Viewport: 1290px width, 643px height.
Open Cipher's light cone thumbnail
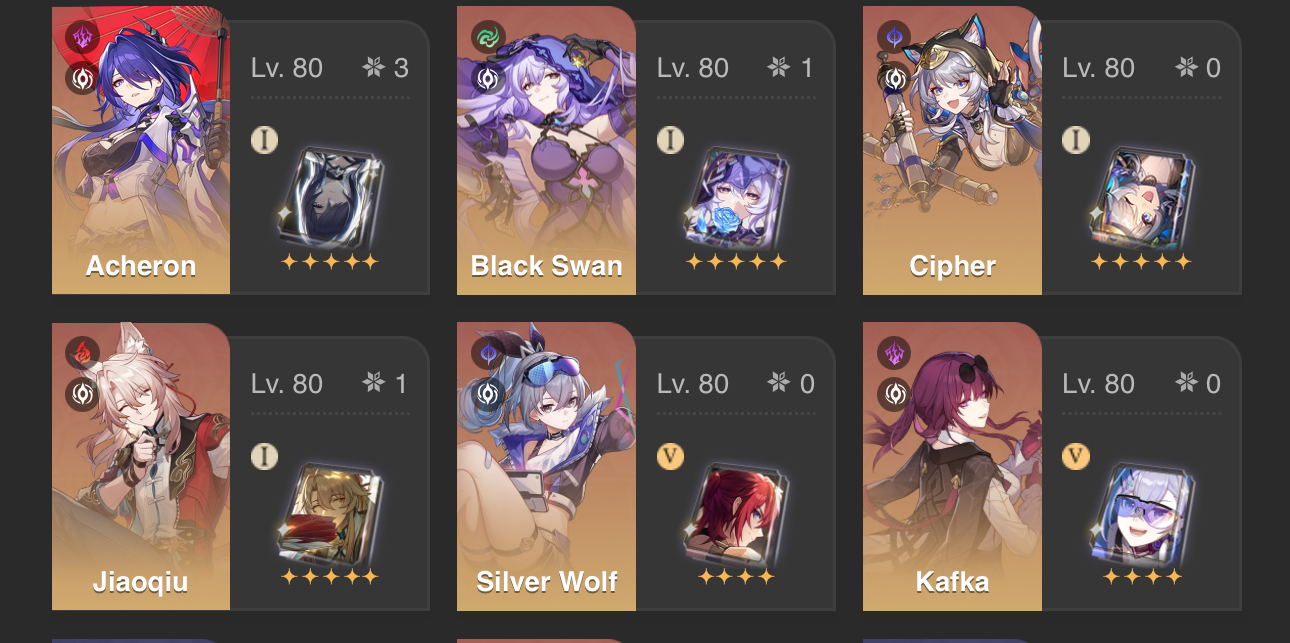(1141, 197)
